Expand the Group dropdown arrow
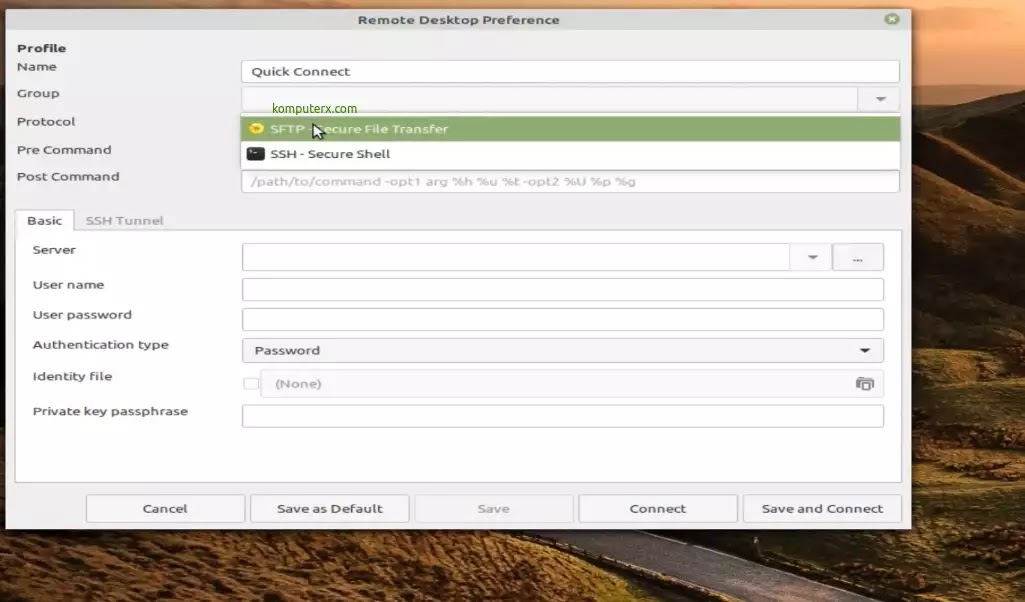 pyautogui.click(x=881, y=99)
